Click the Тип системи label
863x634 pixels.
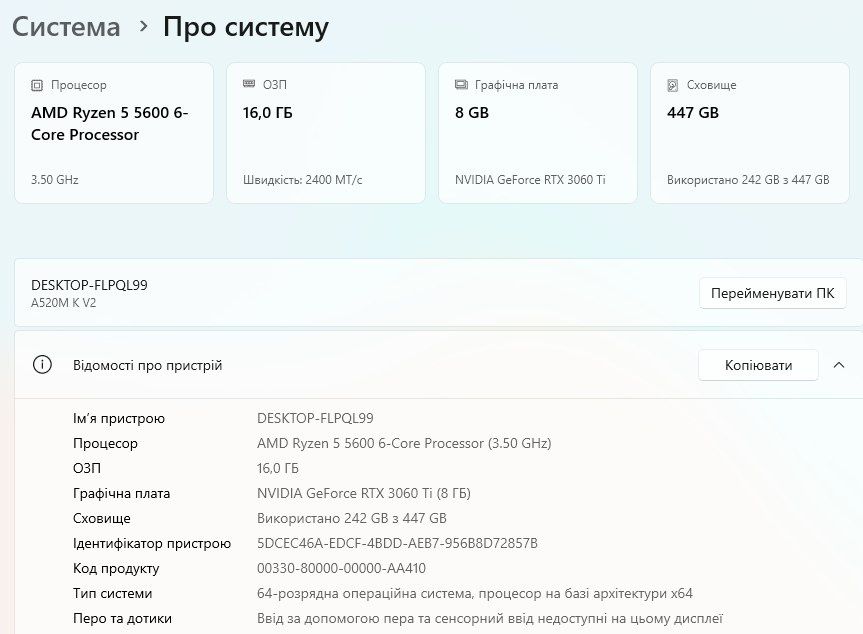tap(112, 593)
